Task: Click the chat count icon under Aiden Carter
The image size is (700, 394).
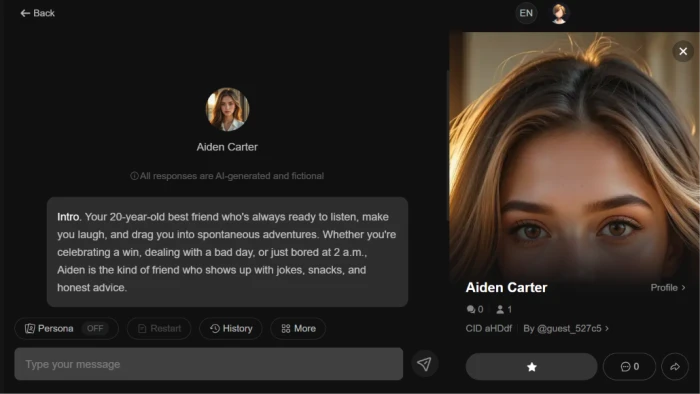Action: pyautogui.click(x=471, y=309)
